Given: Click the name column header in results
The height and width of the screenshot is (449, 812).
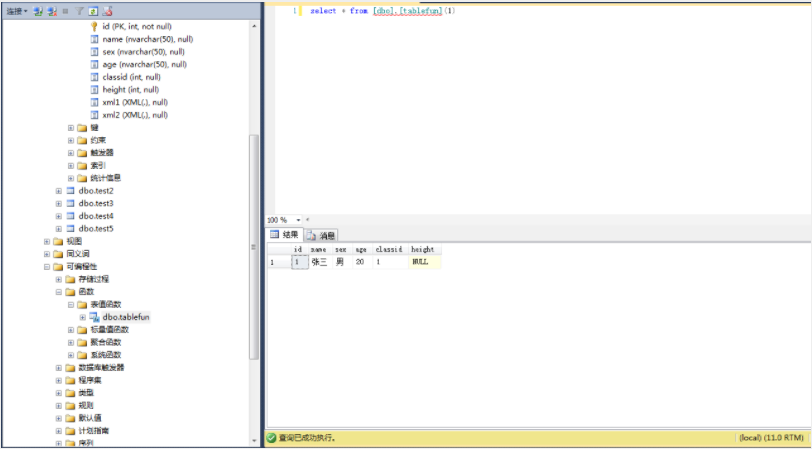Looking at the screenshot, I should 319,249.
